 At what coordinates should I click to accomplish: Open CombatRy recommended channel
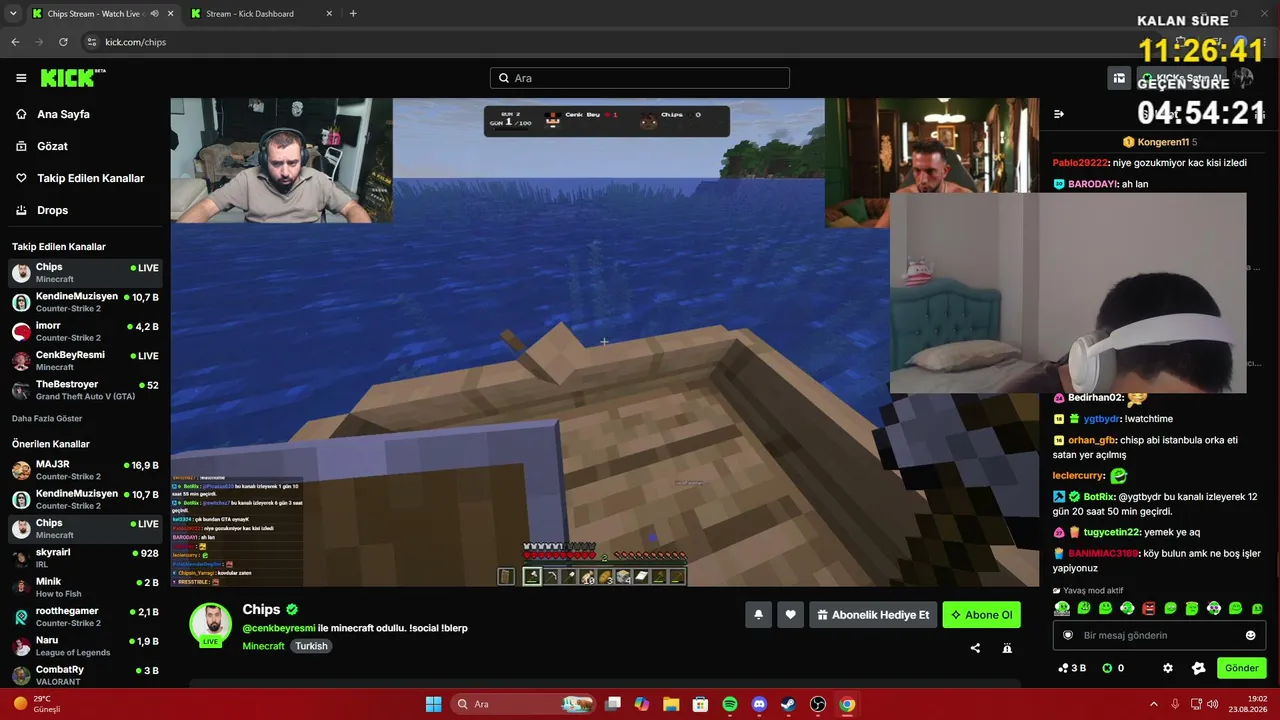click(85, 675)
